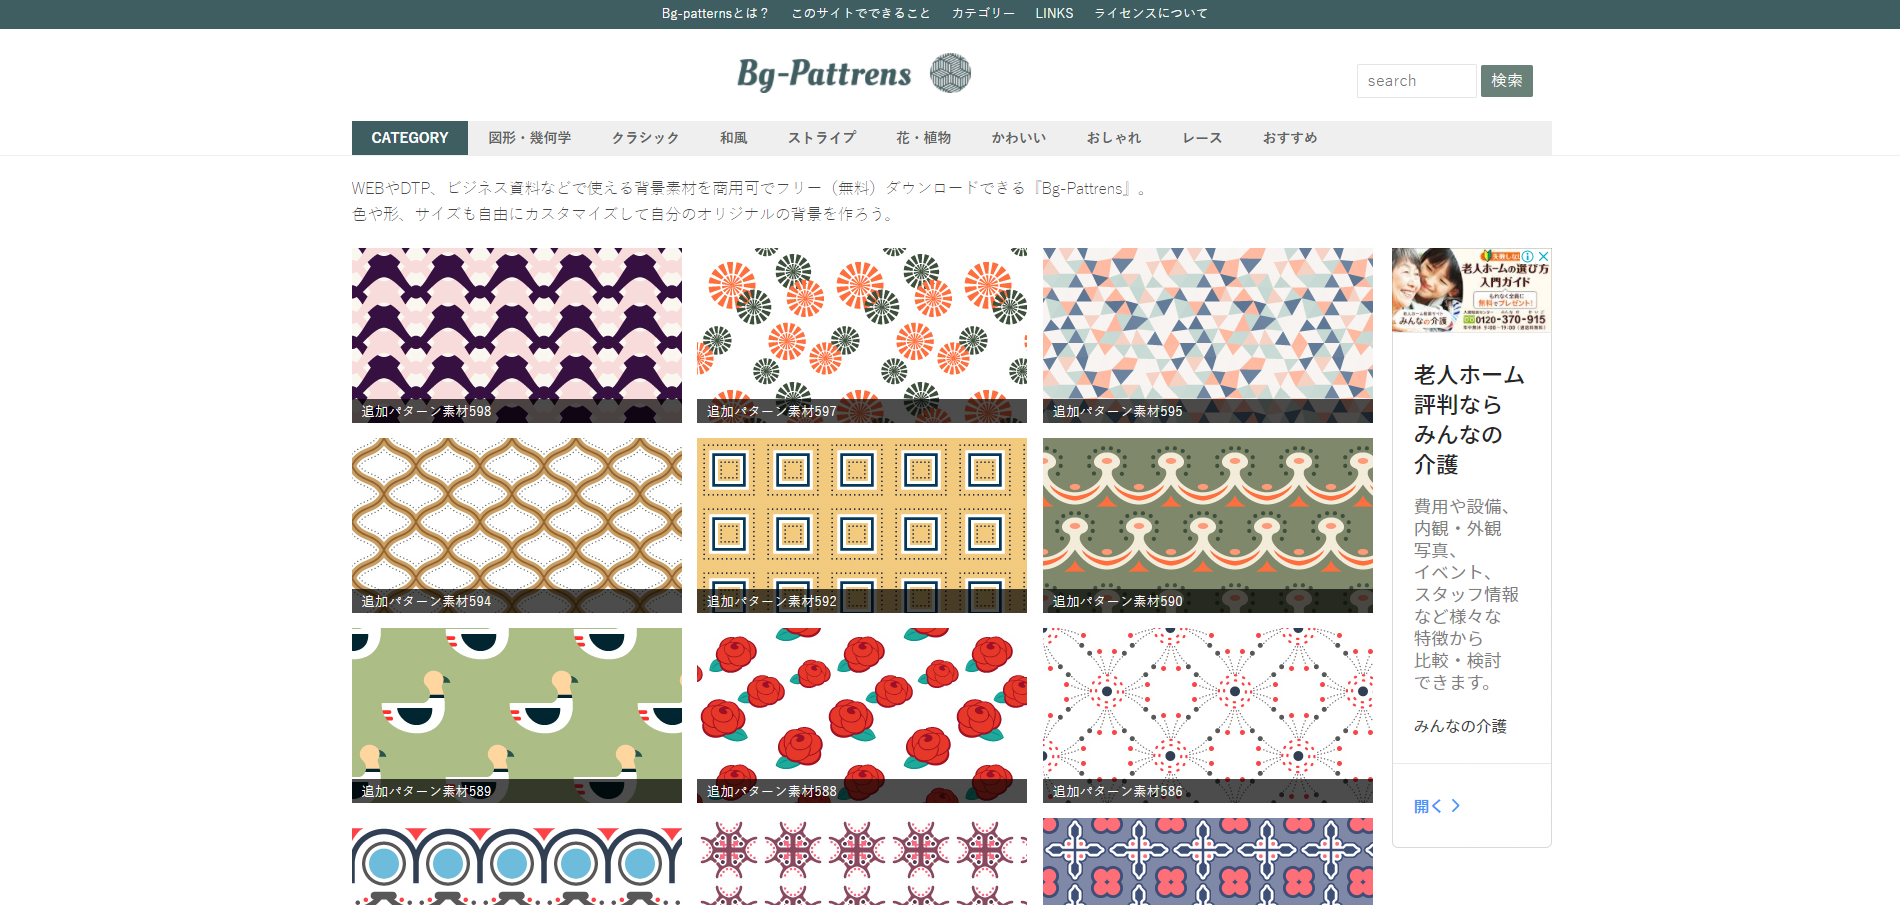Viewport: 1900px width, 905px height.
Task: Open pattern thumbnail 追加パターン素材592
Action: [862, 525]
